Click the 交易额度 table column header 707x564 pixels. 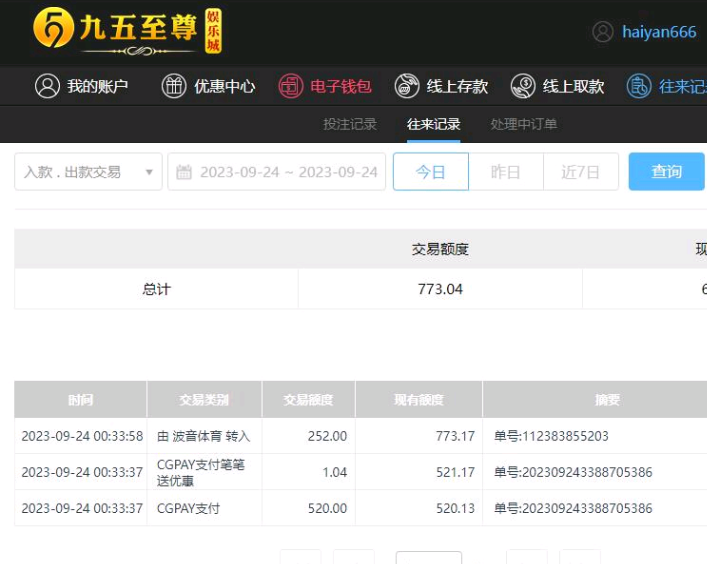point(308,400)
